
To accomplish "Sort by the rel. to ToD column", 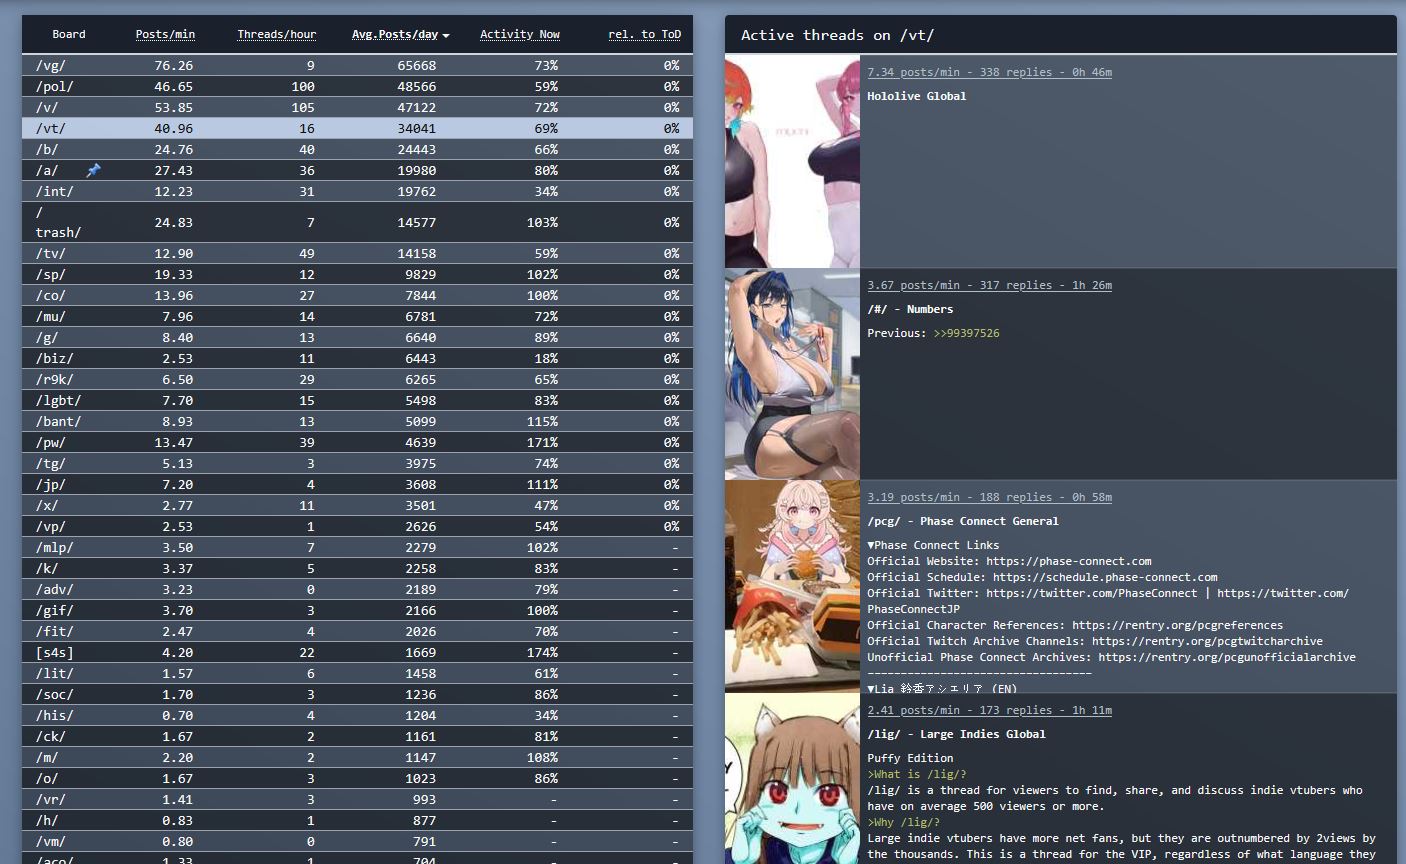I will click(645, 34).
